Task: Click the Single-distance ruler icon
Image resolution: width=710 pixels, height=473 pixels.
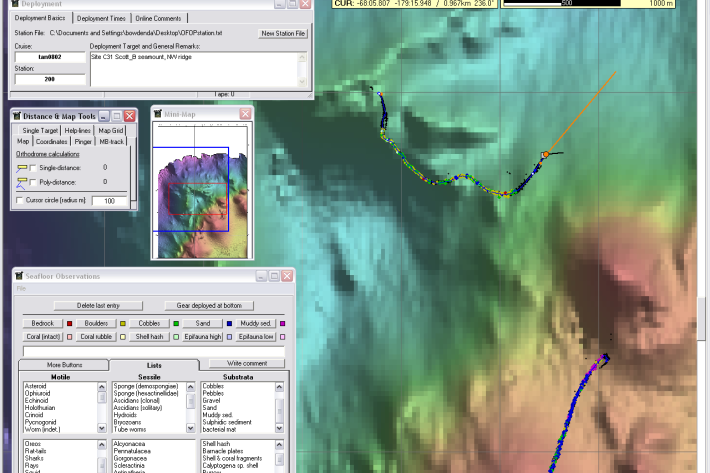Action: (x=22, y=167)
